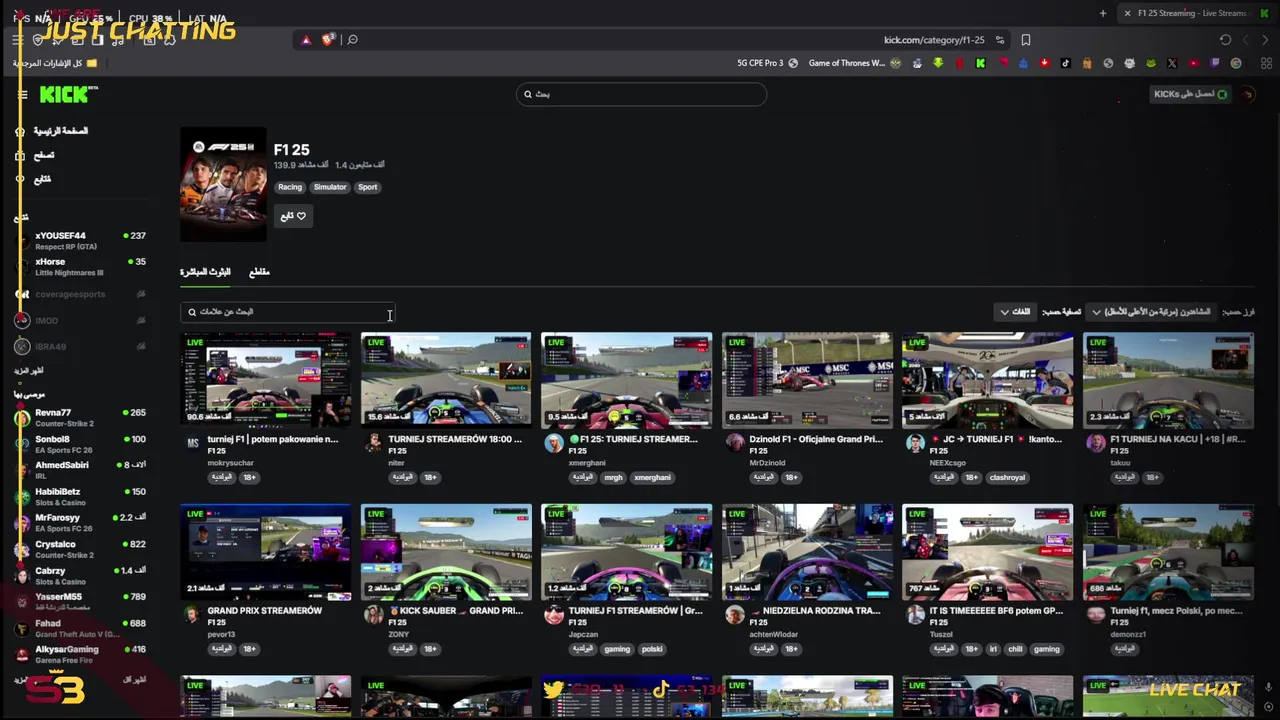
Task: Open the sidebar following icon
Action: coord(20,179)
